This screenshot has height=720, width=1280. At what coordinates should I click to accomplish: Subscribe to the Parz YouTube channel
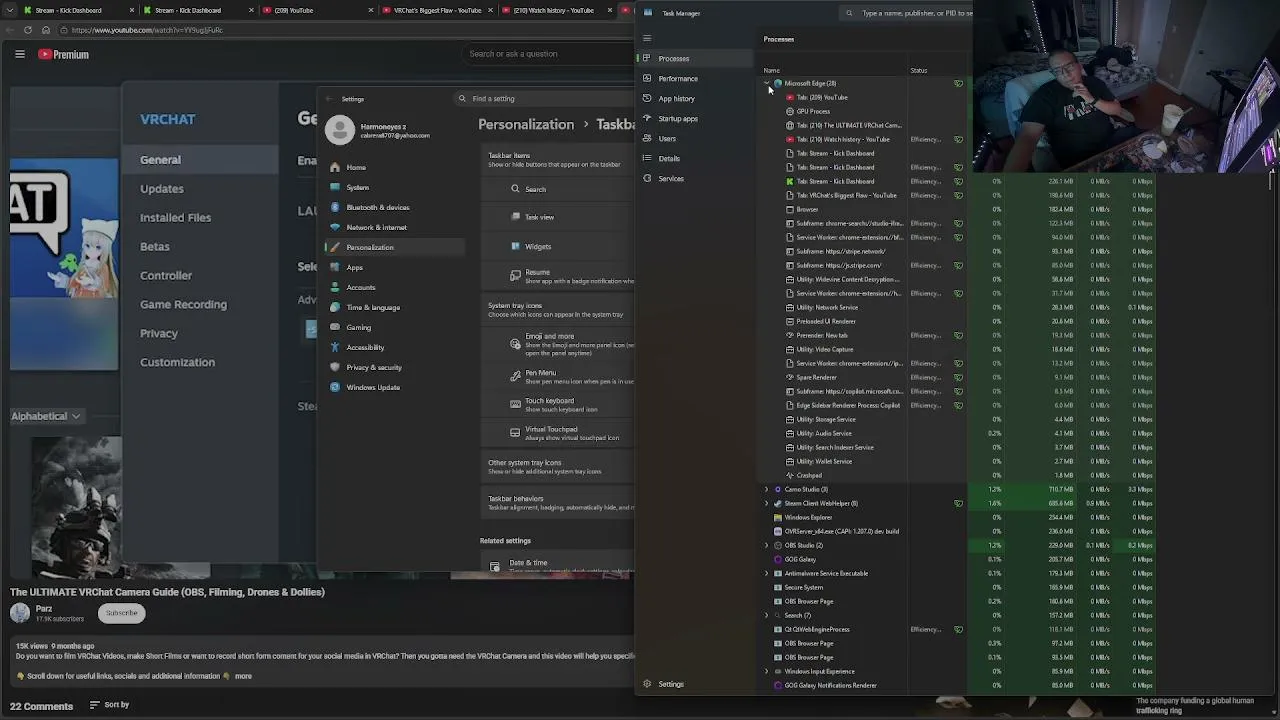click(x=122, y=613)
